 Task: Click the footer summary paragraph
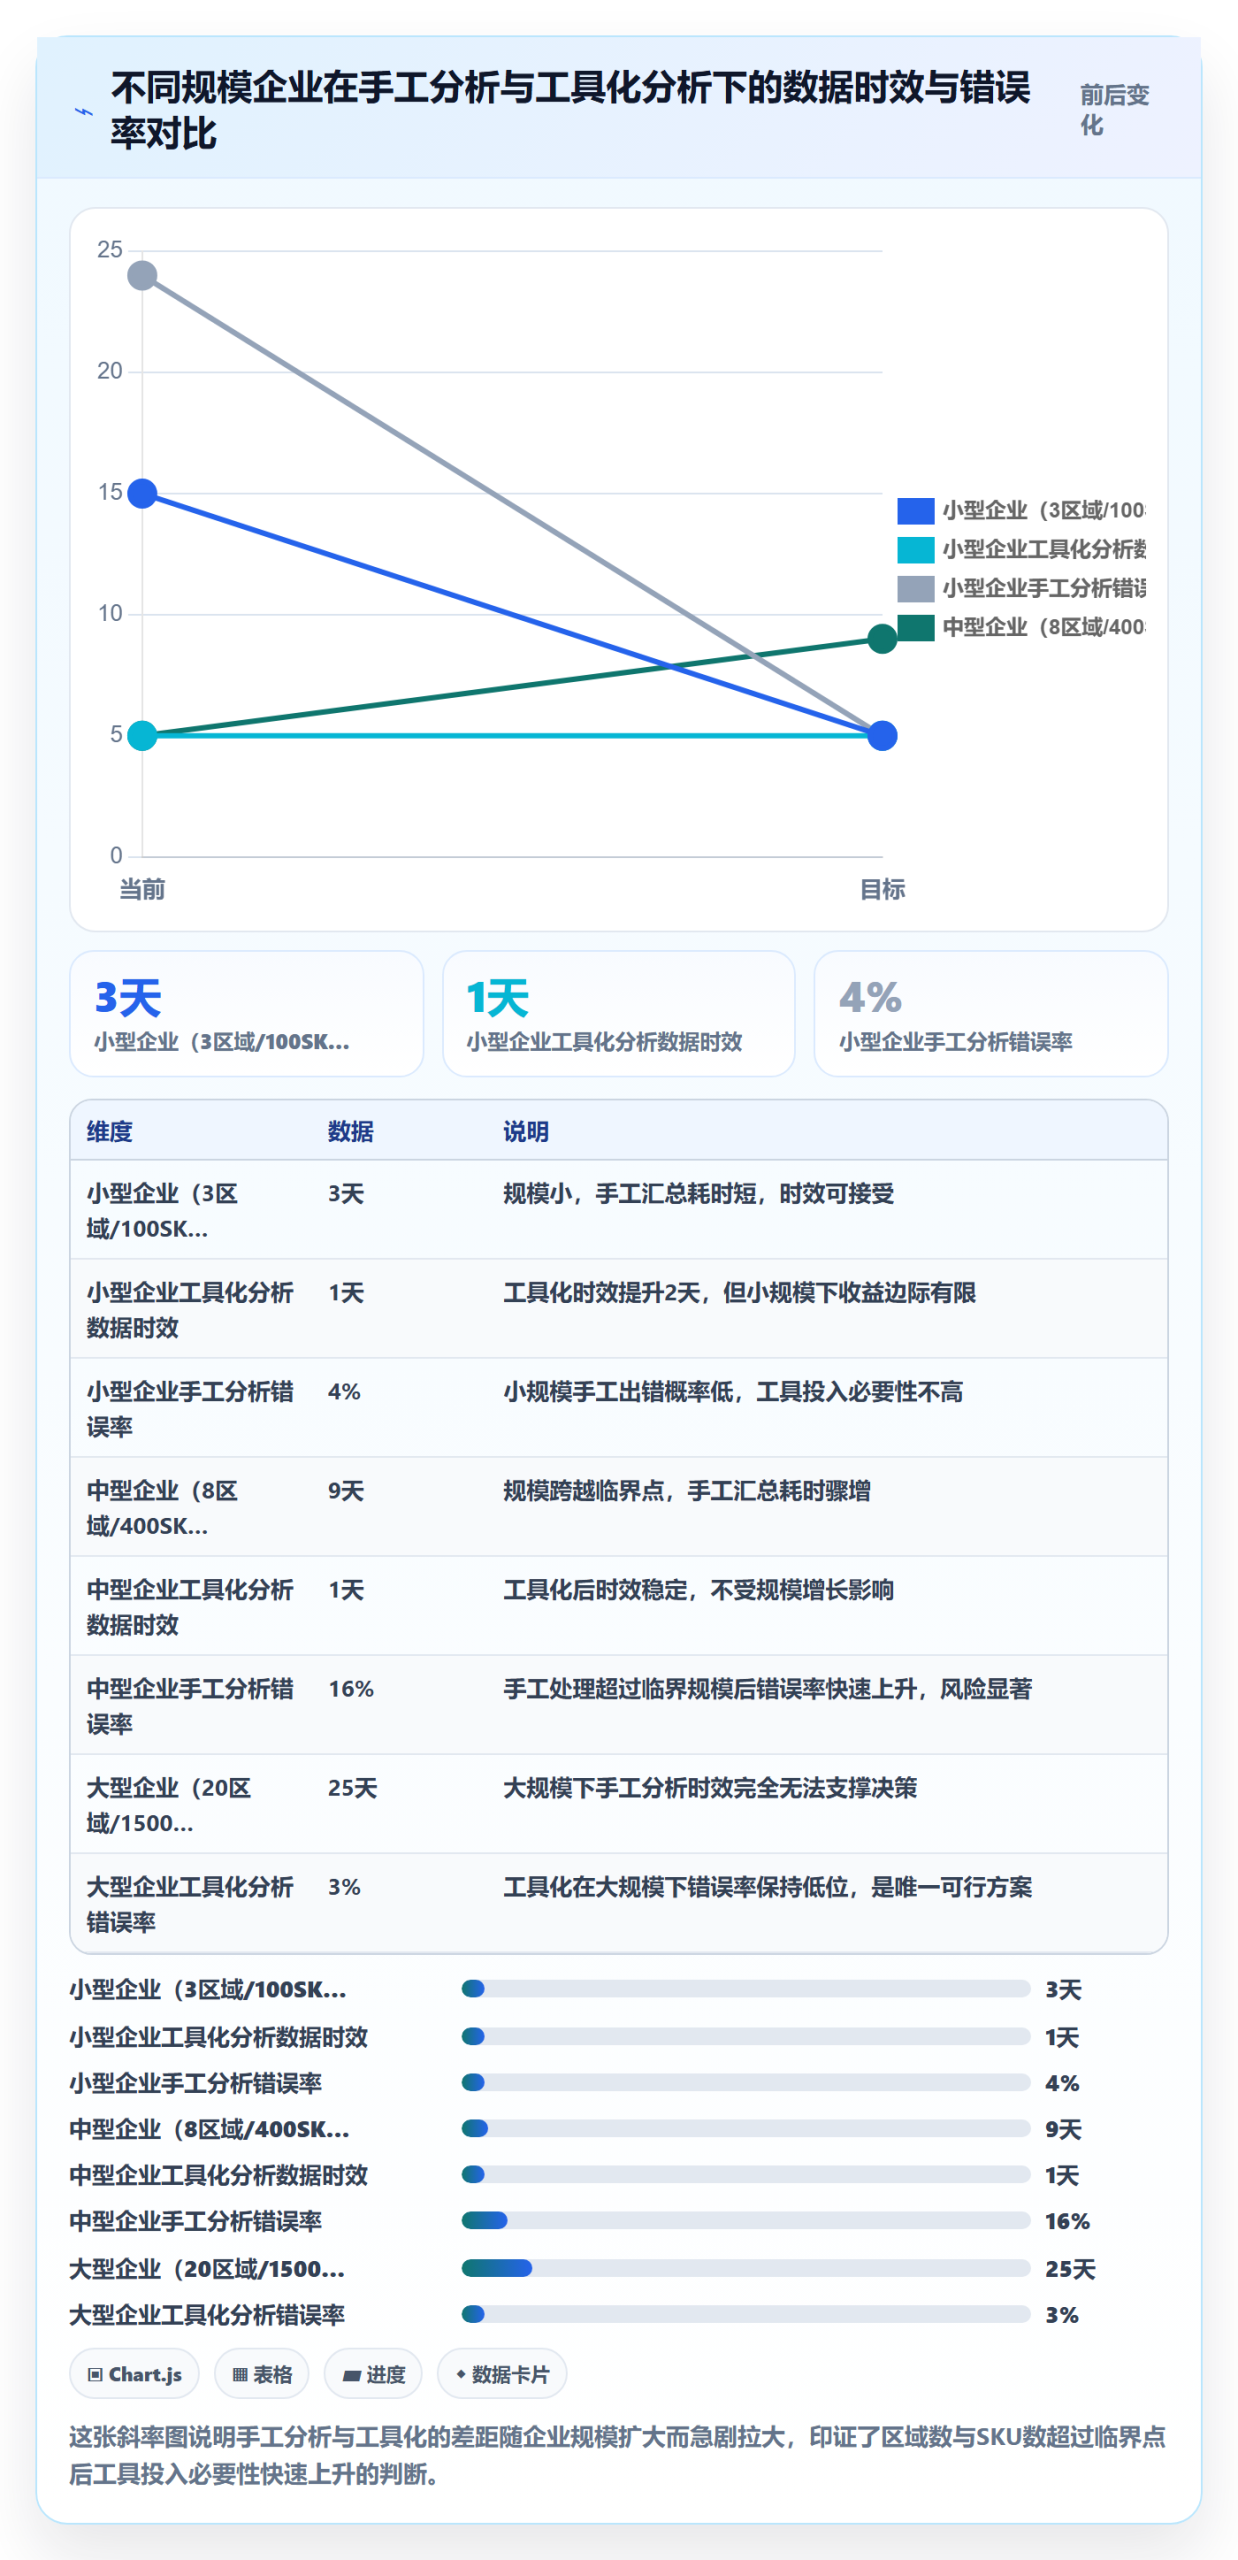(x=617, y=2455)
